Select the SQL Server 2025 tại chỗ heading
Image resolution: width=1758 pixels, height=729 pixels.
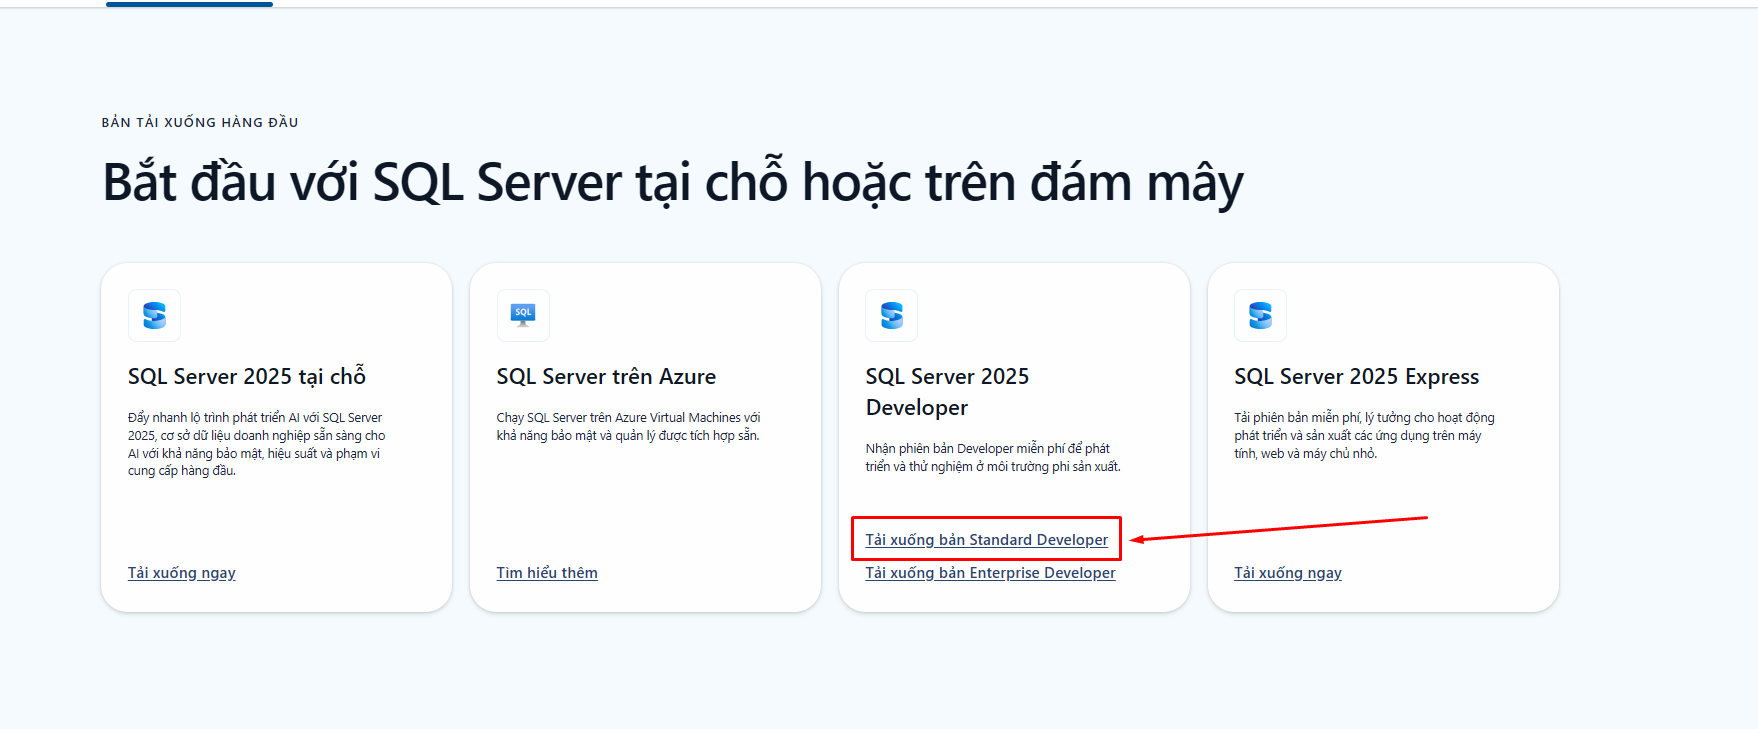(247, 376)
